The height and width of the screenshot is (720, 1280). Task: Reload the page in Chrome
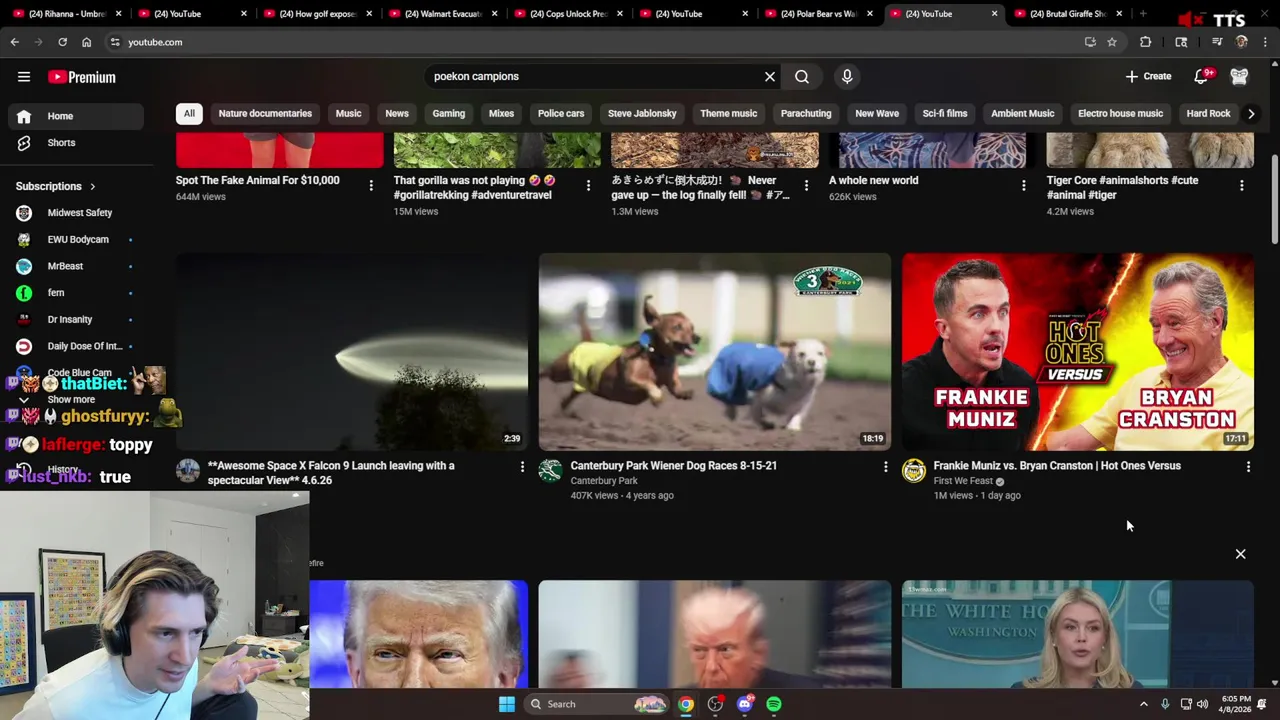62,42
